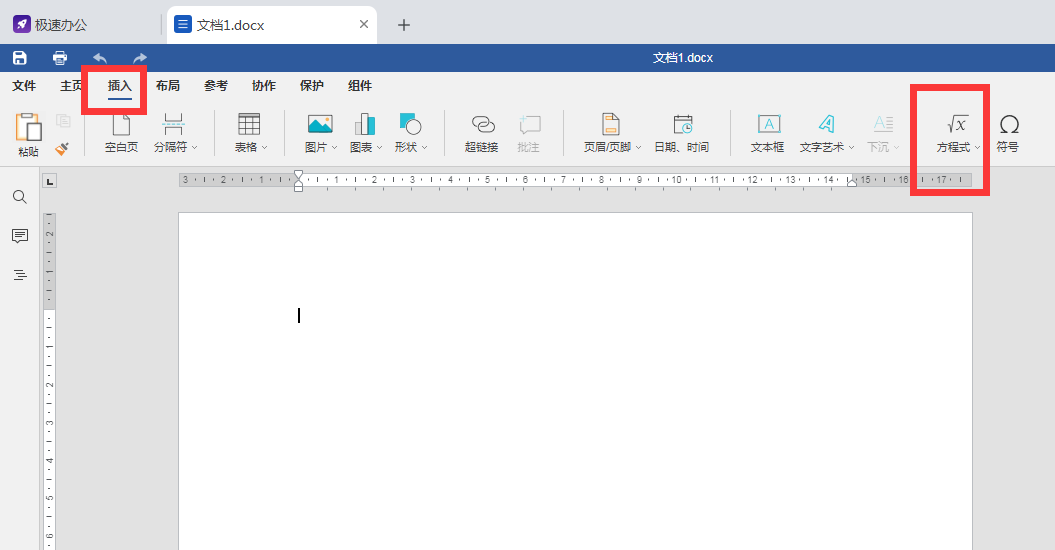Switch to the 保护 (Protection) tab
1055x550 pixels.
312,85
